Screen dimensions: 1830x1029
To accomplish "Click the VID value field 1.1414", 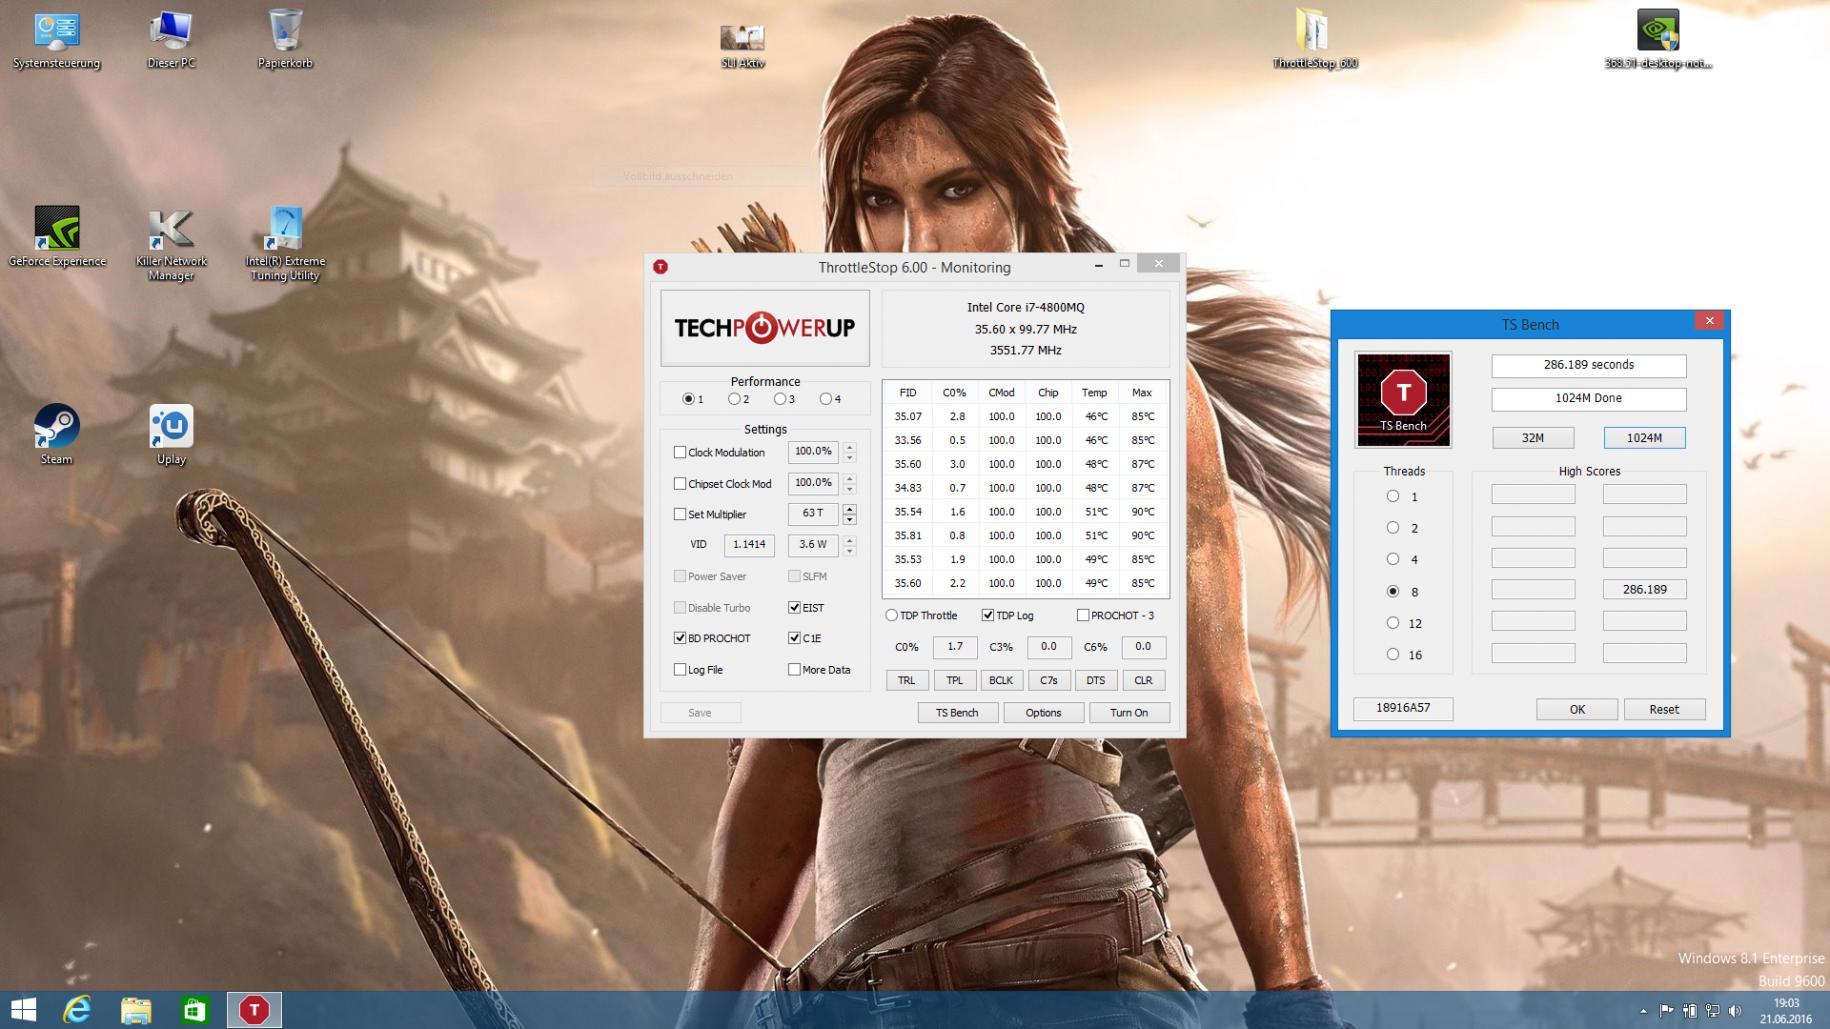I will (x=749, y=545).
